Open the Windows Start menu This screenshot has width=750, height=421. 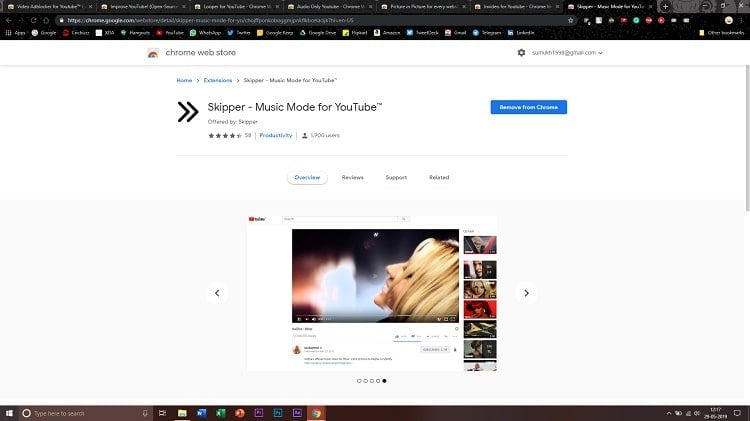tap(9, 413)
